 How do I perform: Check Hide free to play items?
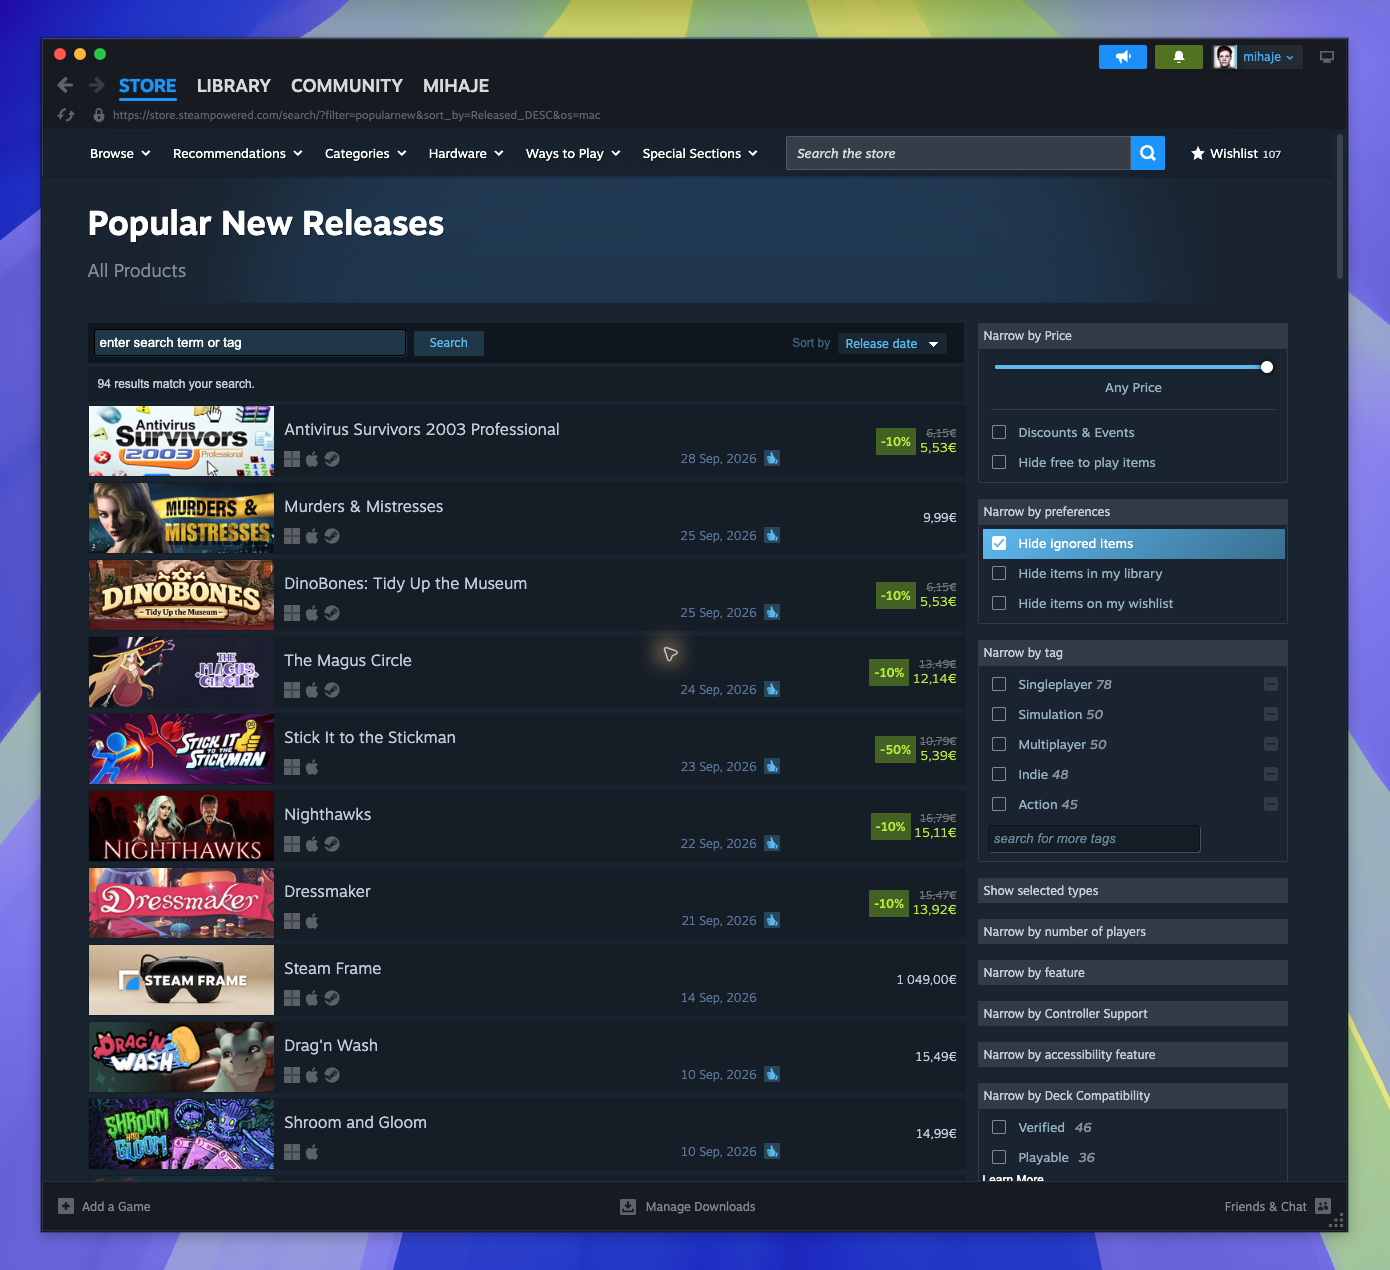coord(999,462)
